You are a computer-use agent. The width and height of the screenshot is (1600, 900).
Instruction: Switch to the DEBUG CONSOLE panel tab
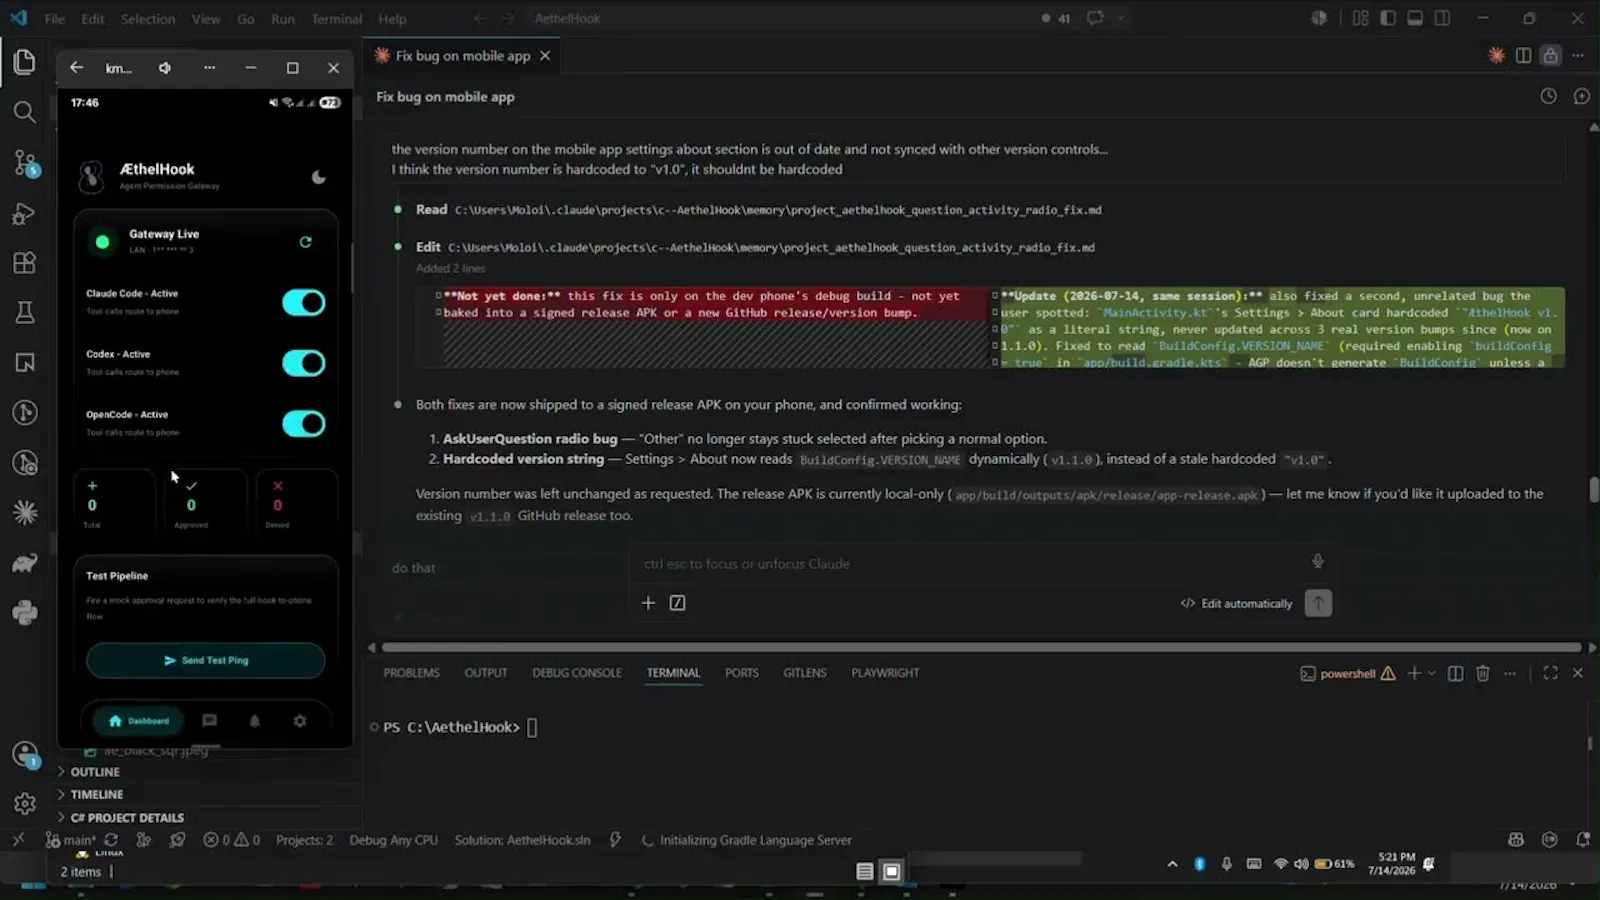[577, 673]
